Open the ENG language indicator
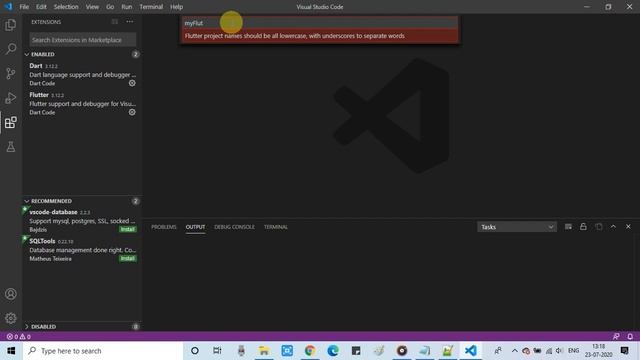 [573, 351]
